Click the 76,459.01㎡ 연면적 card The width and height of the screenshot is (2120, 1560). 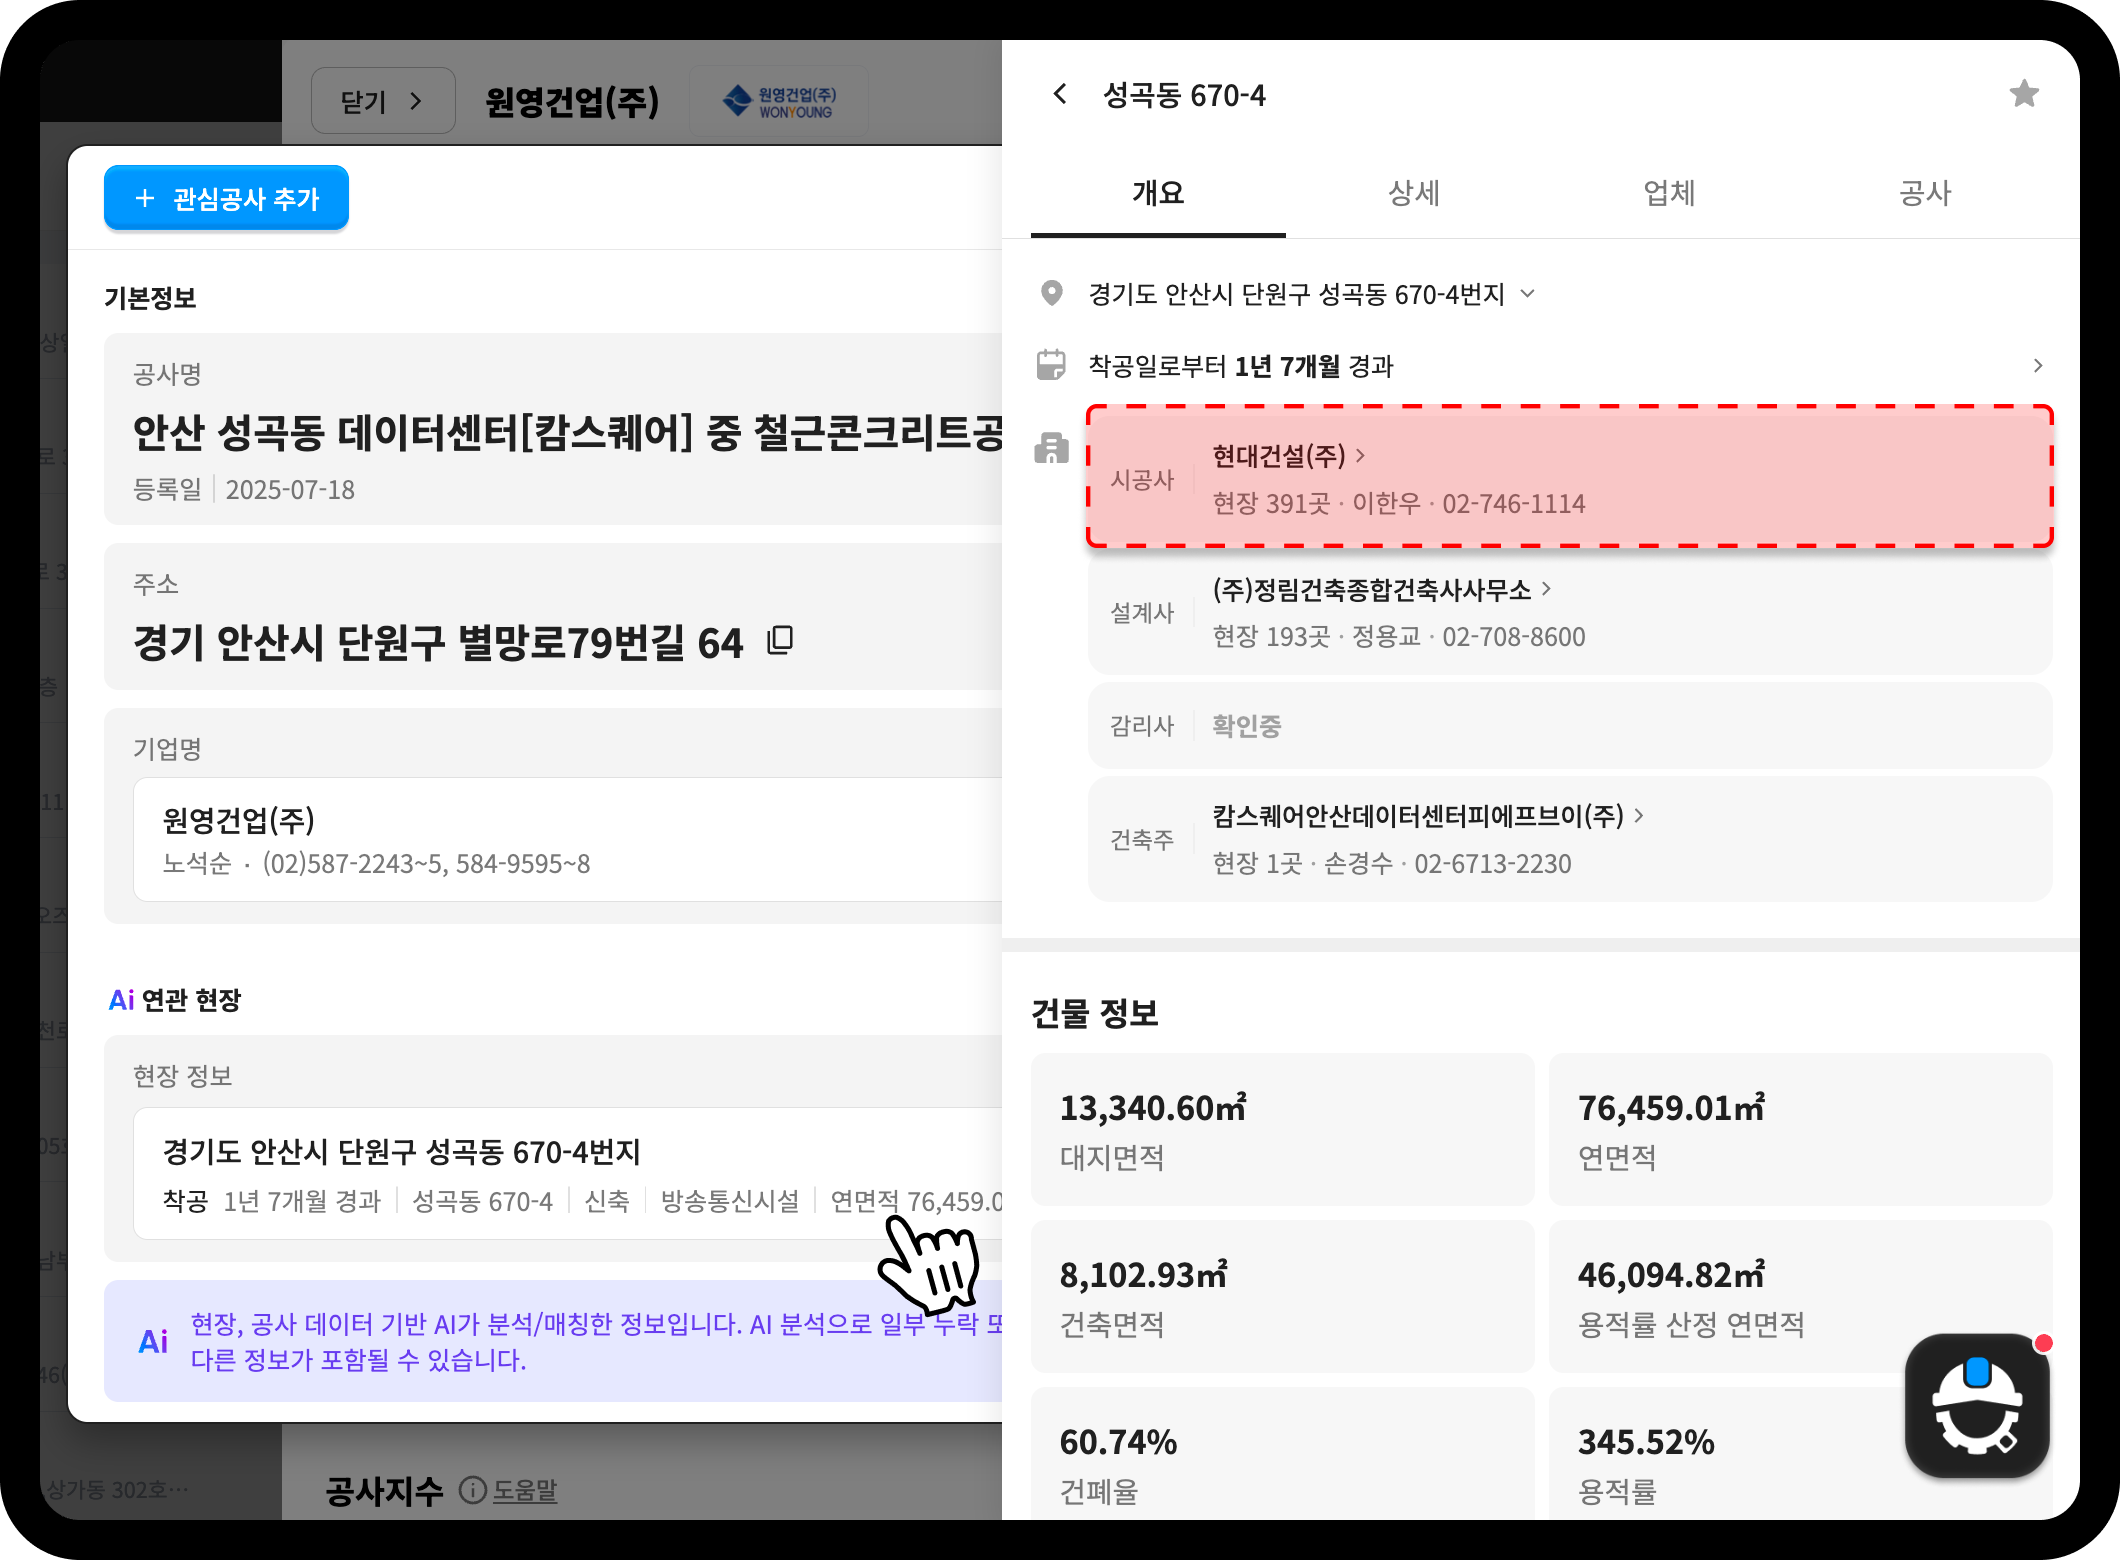[1800, 1130]
